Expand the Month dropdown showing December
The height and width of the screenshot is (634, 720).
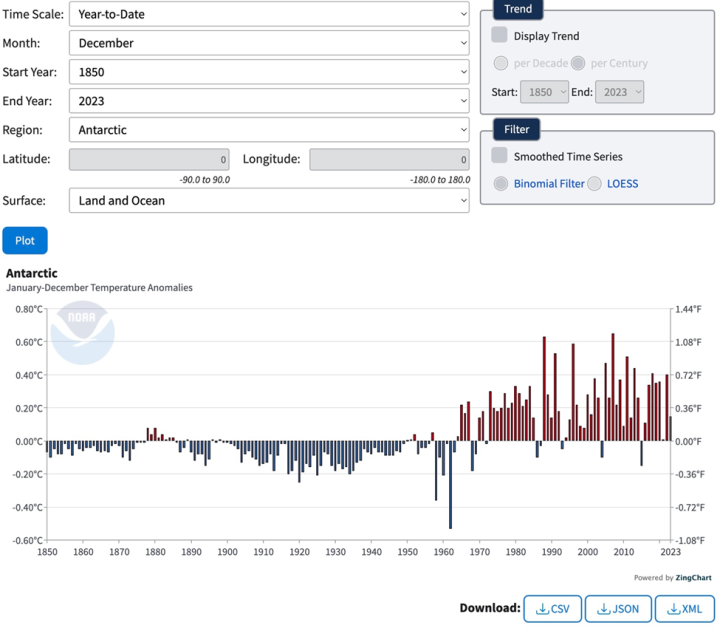269,43
